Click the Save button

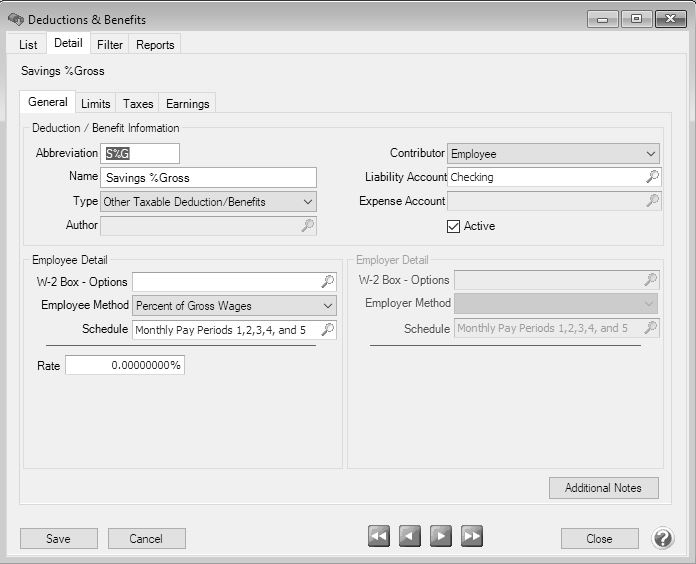(x=58, y=539)
